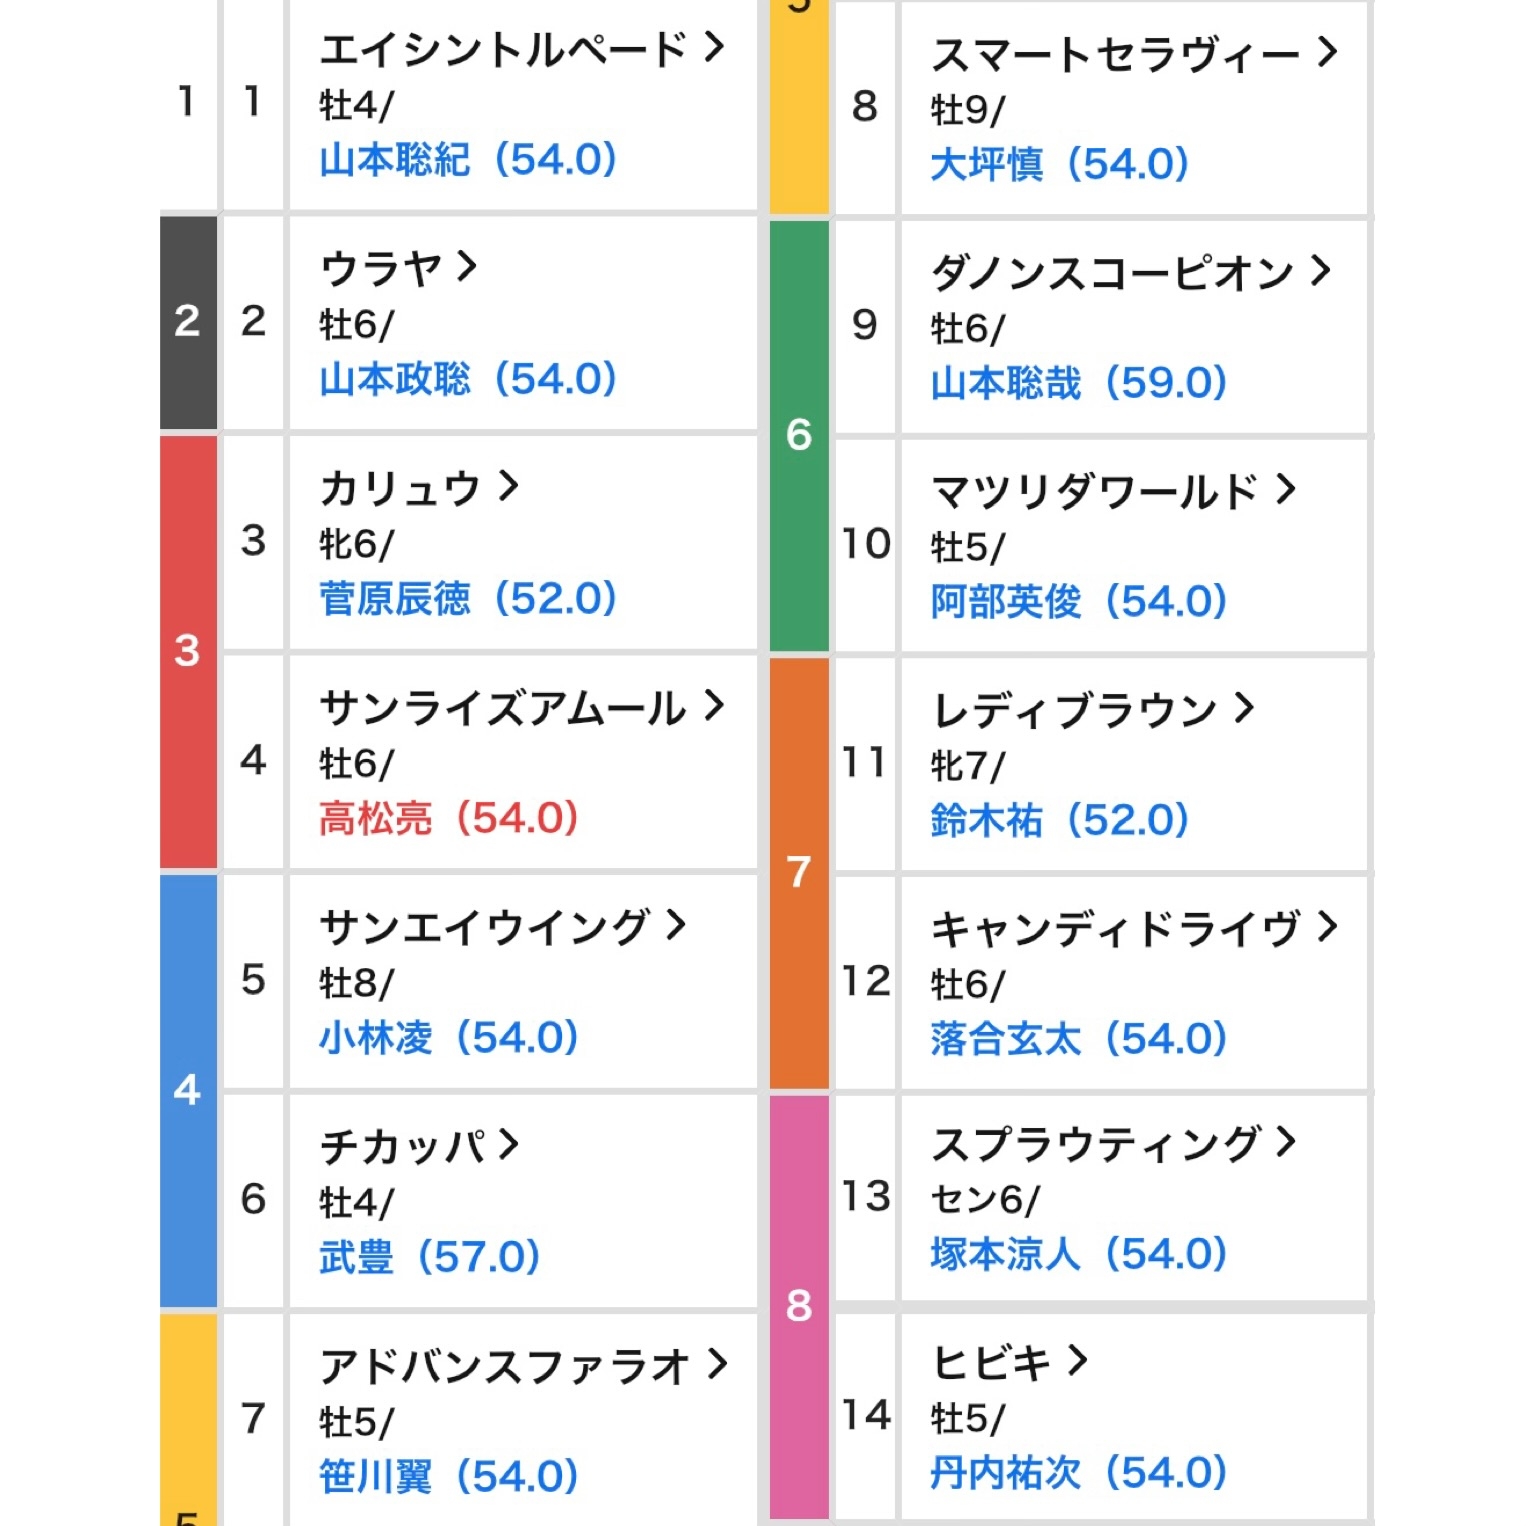Viewport: 1526px width, 1526px height.
Task: Open jockey link 武豊 (57.0)
Action: click(430, 1257)
